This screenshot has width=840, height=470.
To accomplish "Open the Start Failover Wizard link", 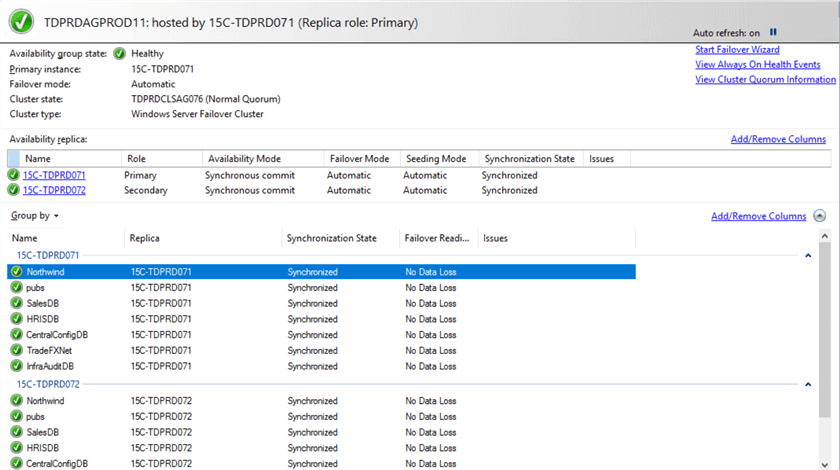I will (737, 50).
